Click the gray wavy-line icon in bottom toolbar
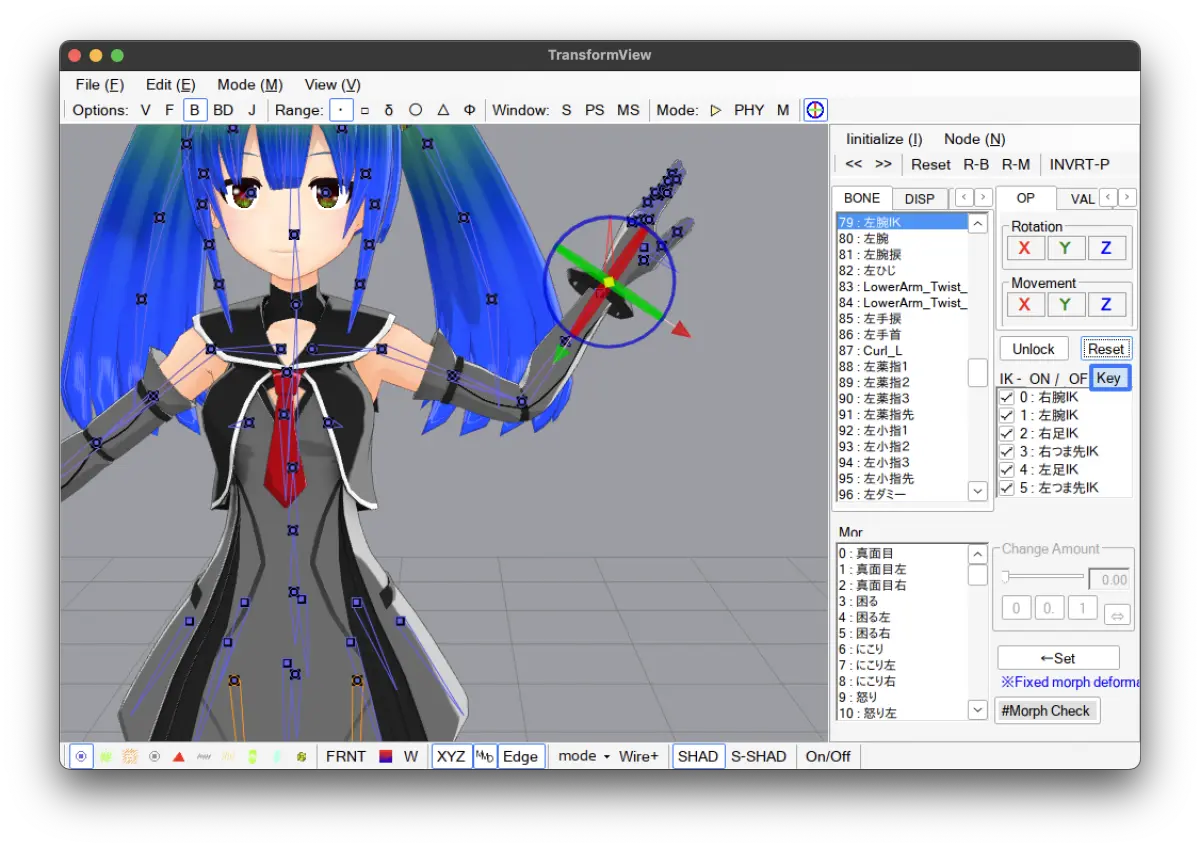The image size is (1200, 848). click(x=203, y=756)
